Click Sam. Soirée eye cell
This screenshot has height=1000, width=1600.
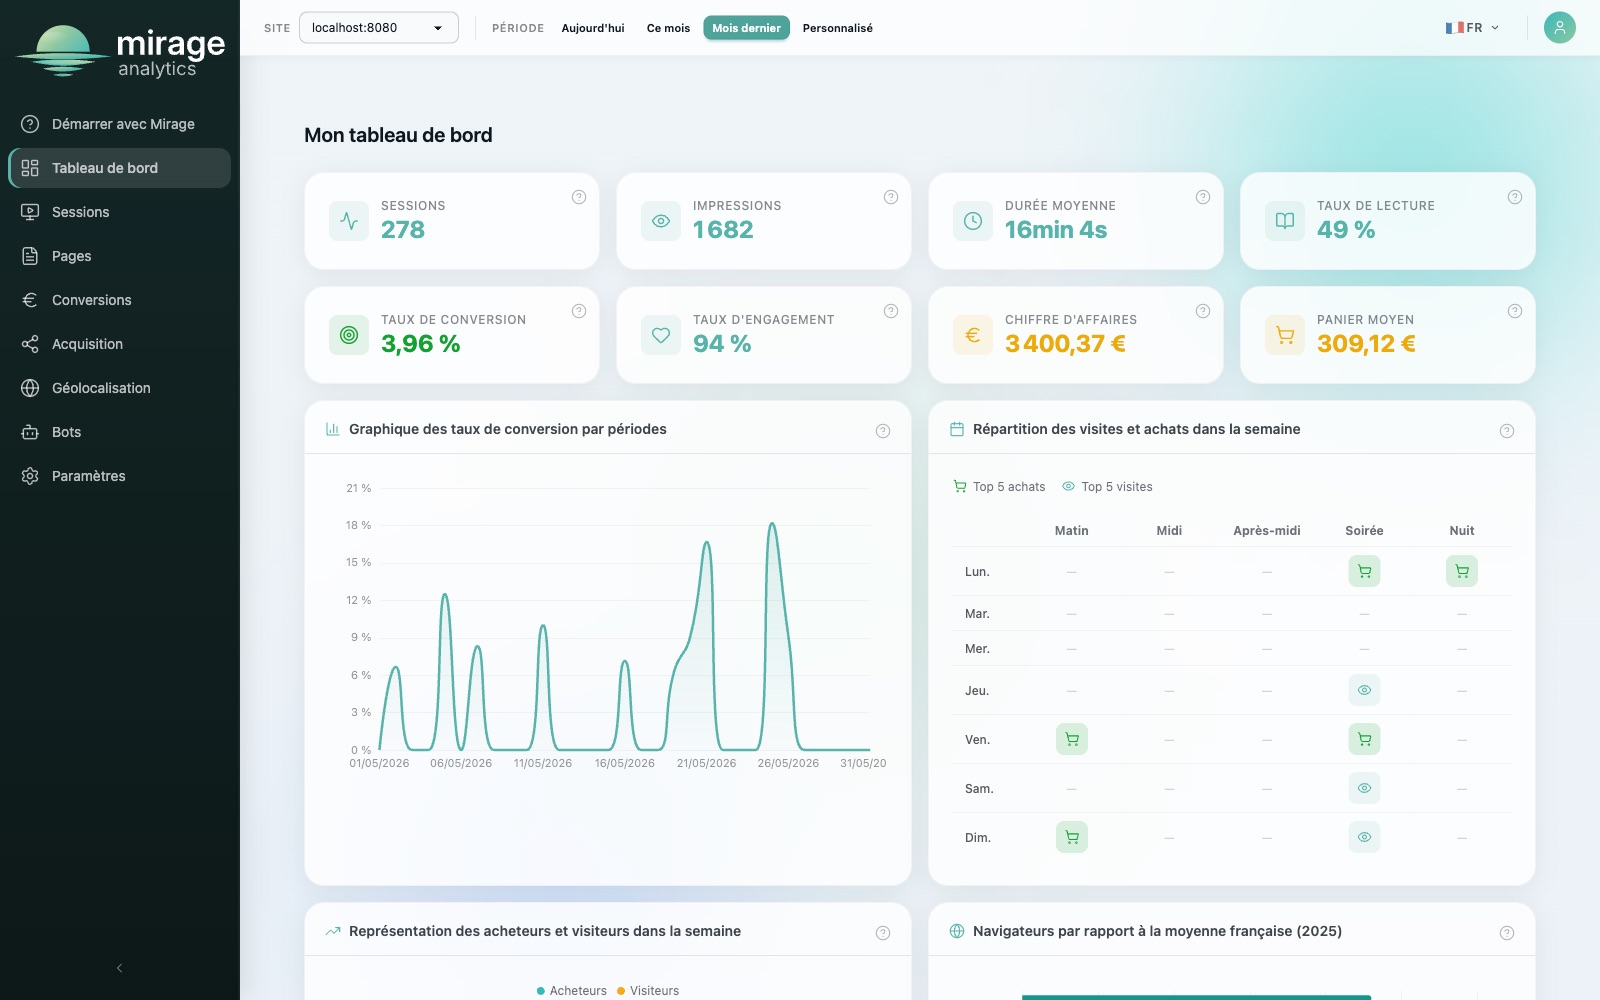(x=1364, y=788)
